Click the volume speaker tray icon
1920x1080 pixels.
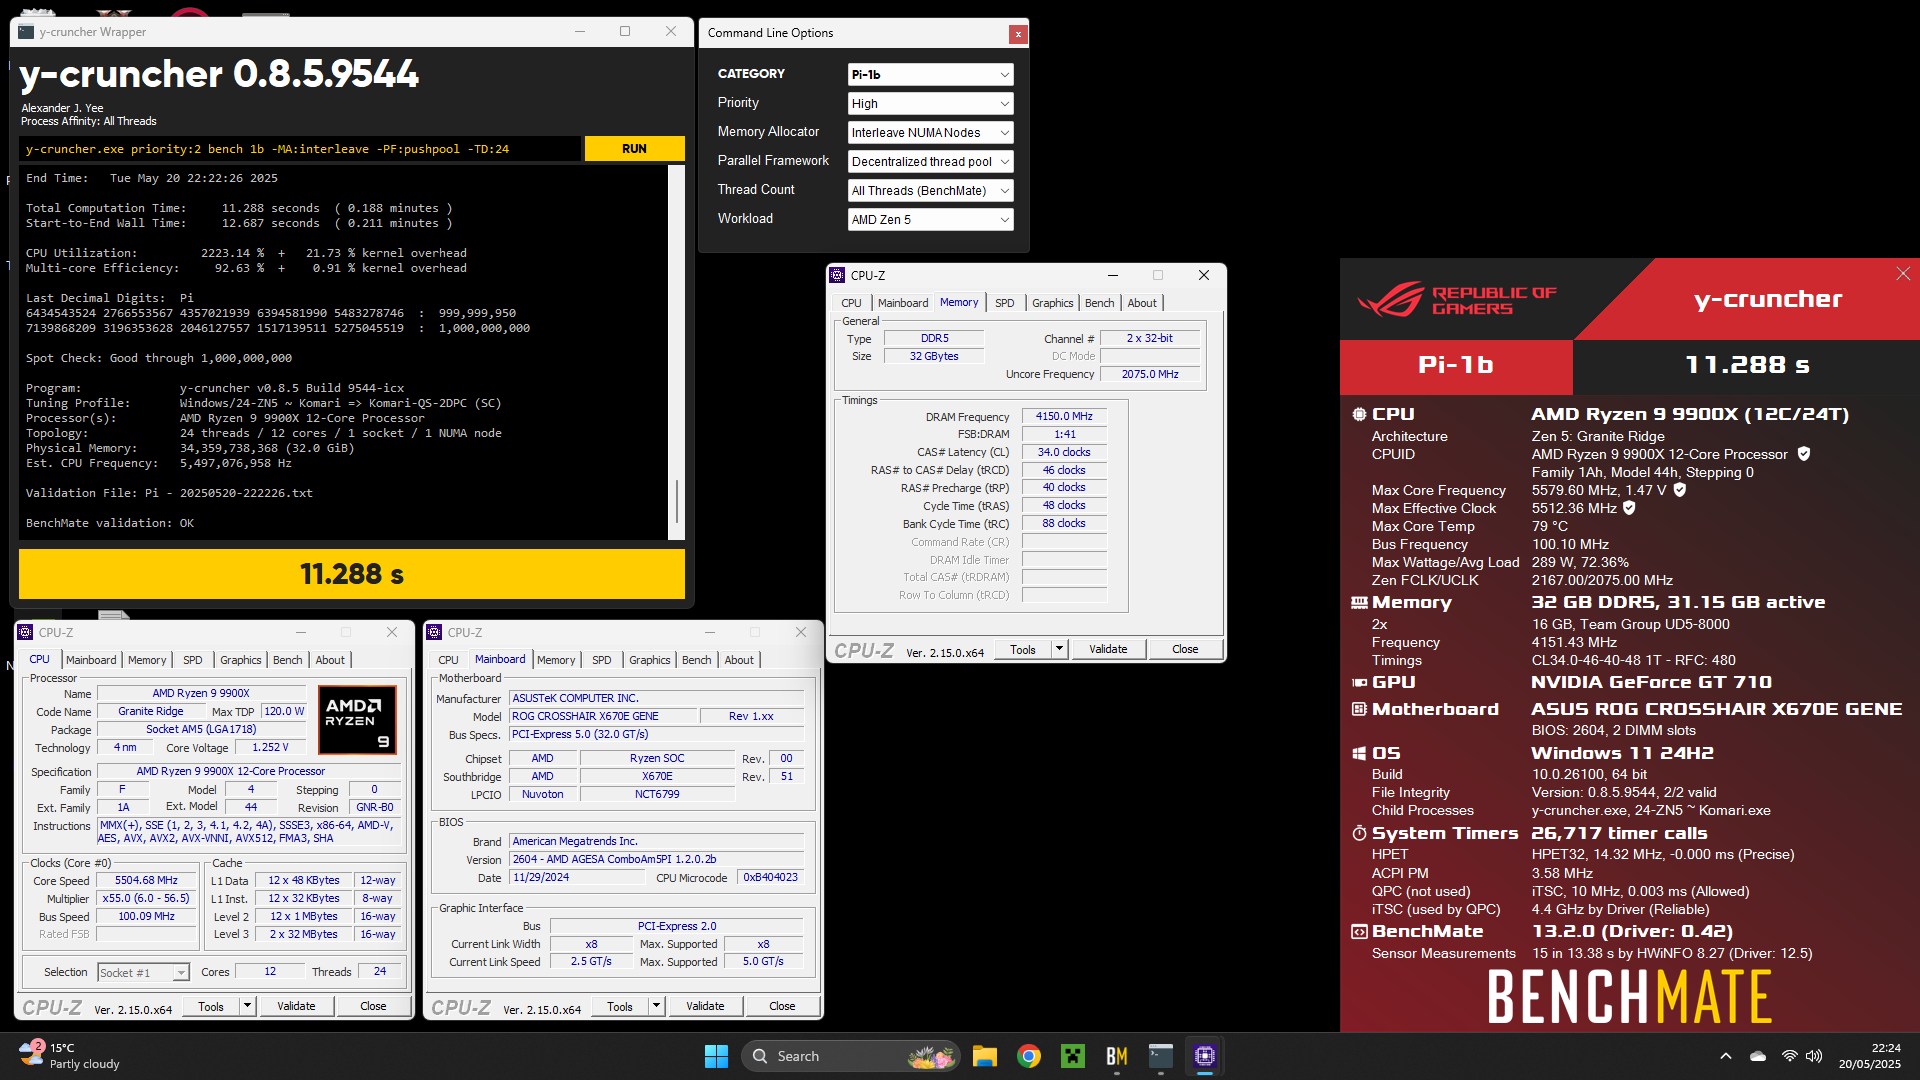tap(1814, 1056)
